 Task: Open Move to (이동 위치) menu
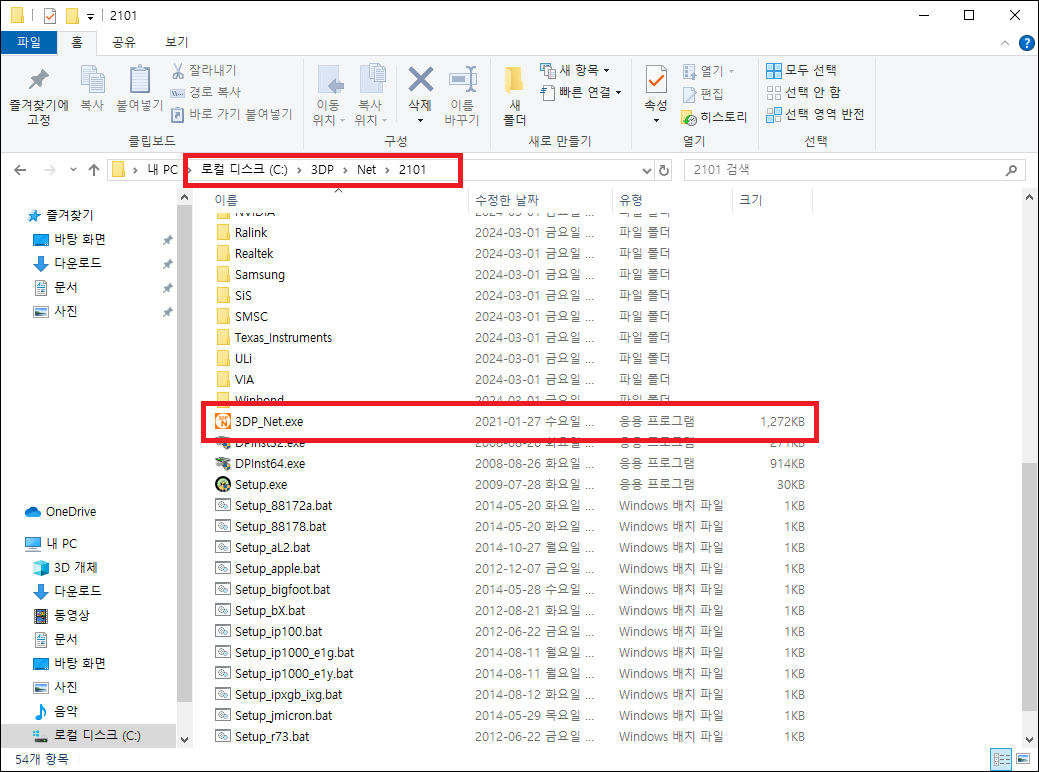click(329, 95)
